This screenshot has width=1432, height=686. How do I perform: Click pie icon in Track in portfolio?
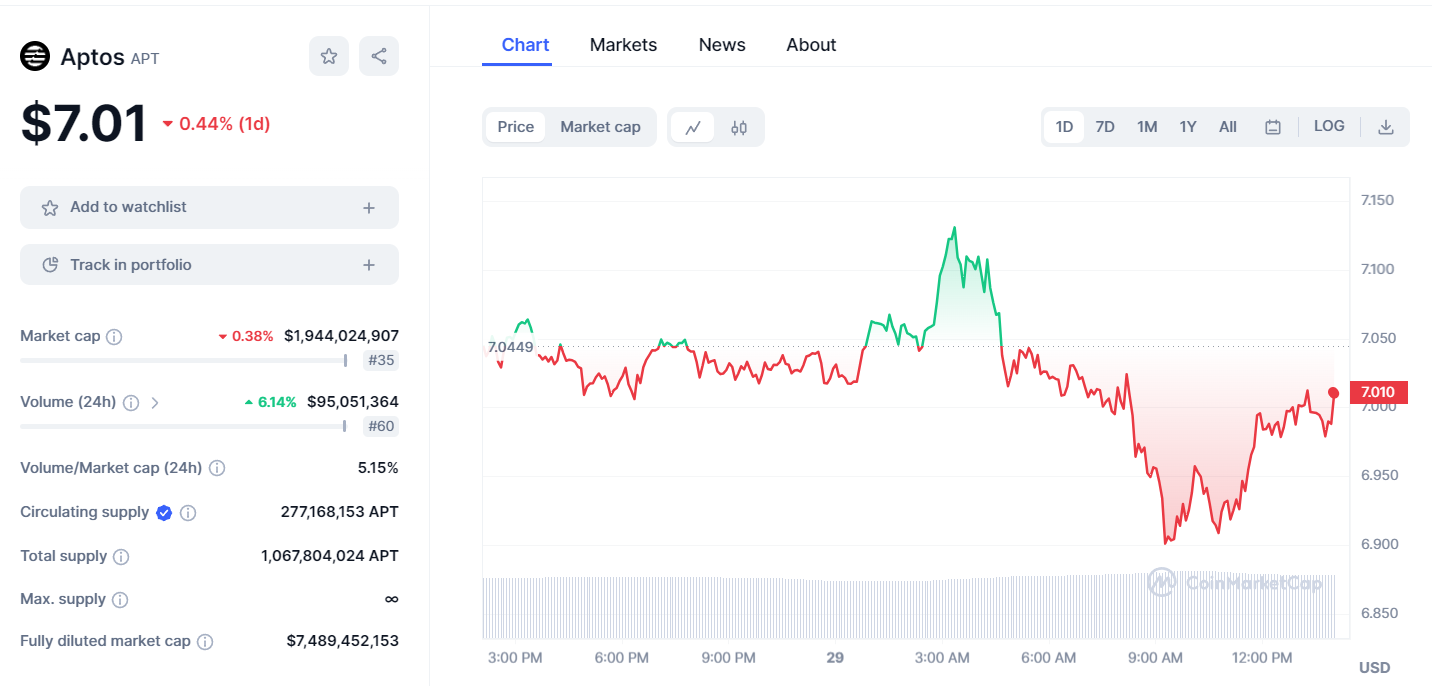click(x=50, y=265)
